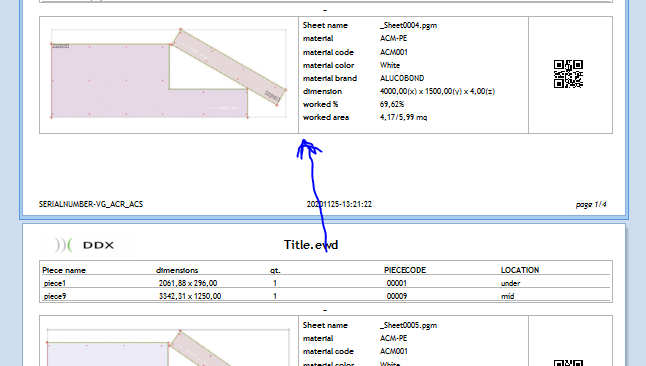Click the Sheet0005 nesting layout thumbnail

(x=169, y=347)
